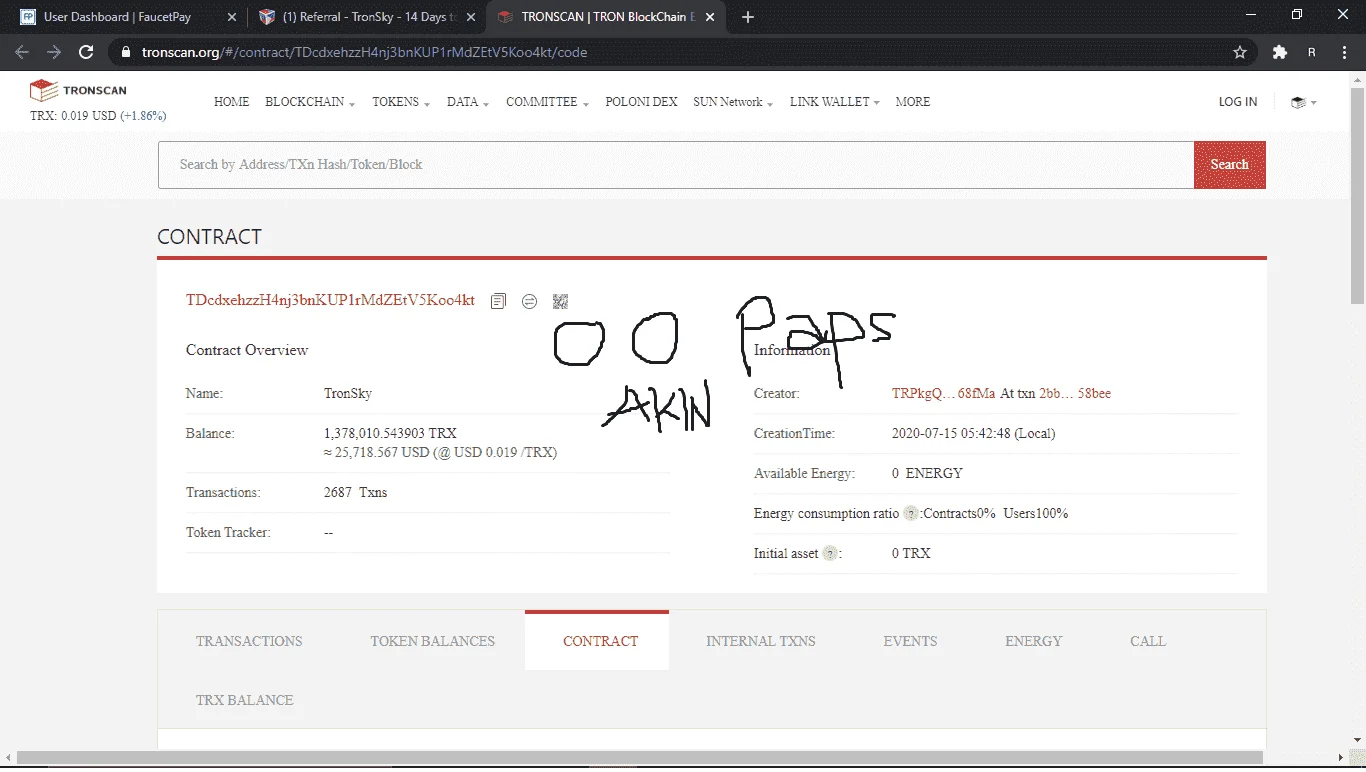Image resolution: width=1366 pixels, height=772 pixels.
Task: Open the Chrome three-dot menu
Action: pos(1345,52)
